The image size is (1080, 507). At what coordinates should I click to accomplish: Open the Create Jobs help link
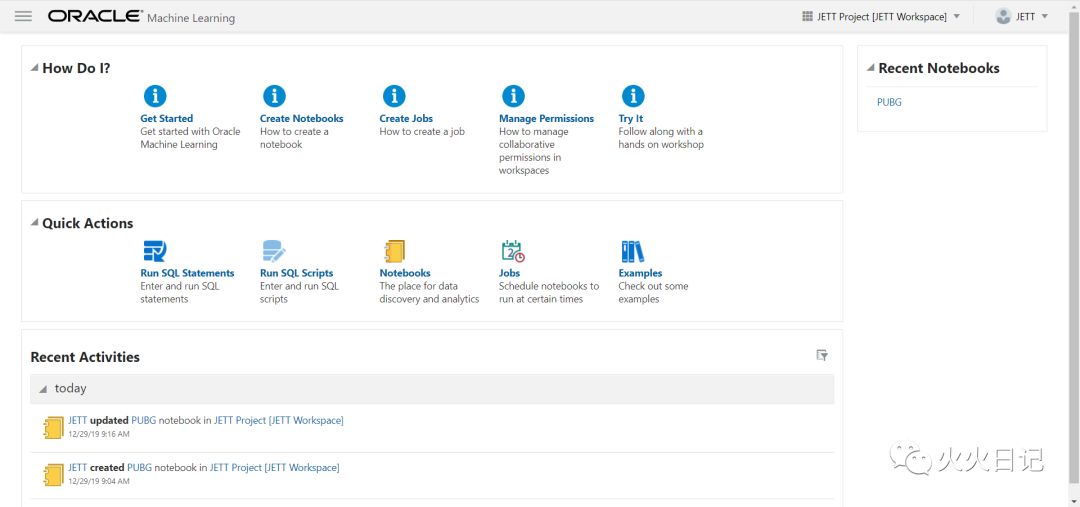click(x=406, y=118)
